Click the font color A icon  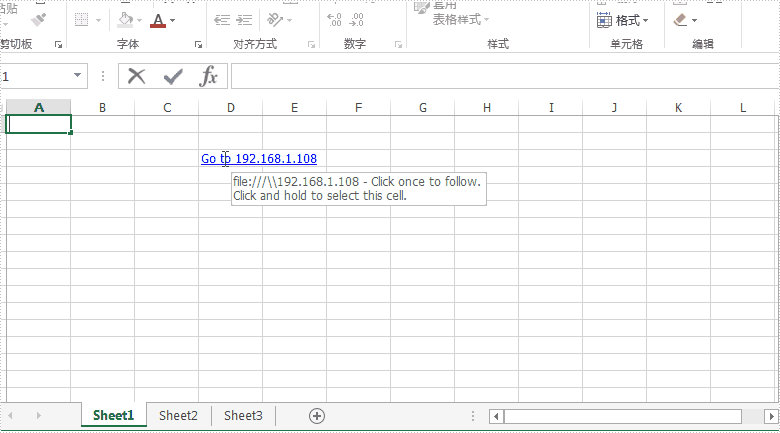point(158,20)
